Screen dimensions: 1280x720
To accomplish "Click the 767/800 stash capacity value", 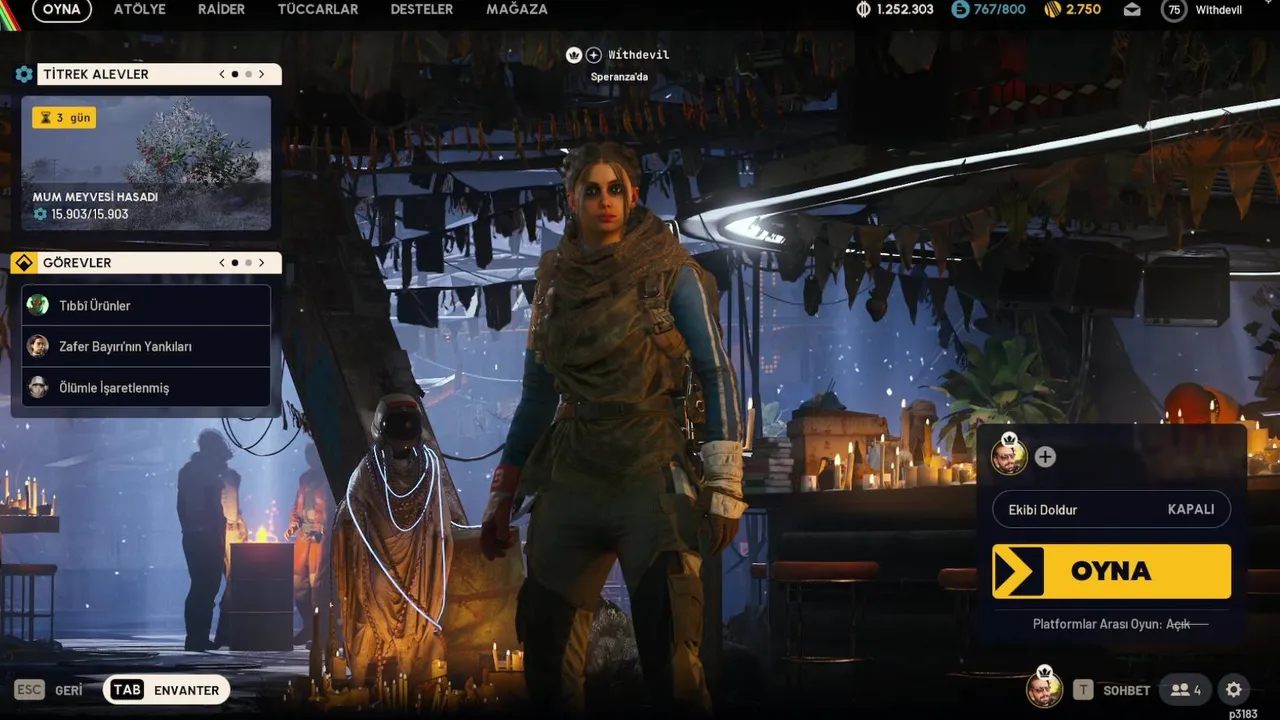I will pyautogui.click(x=1000, y=10).
